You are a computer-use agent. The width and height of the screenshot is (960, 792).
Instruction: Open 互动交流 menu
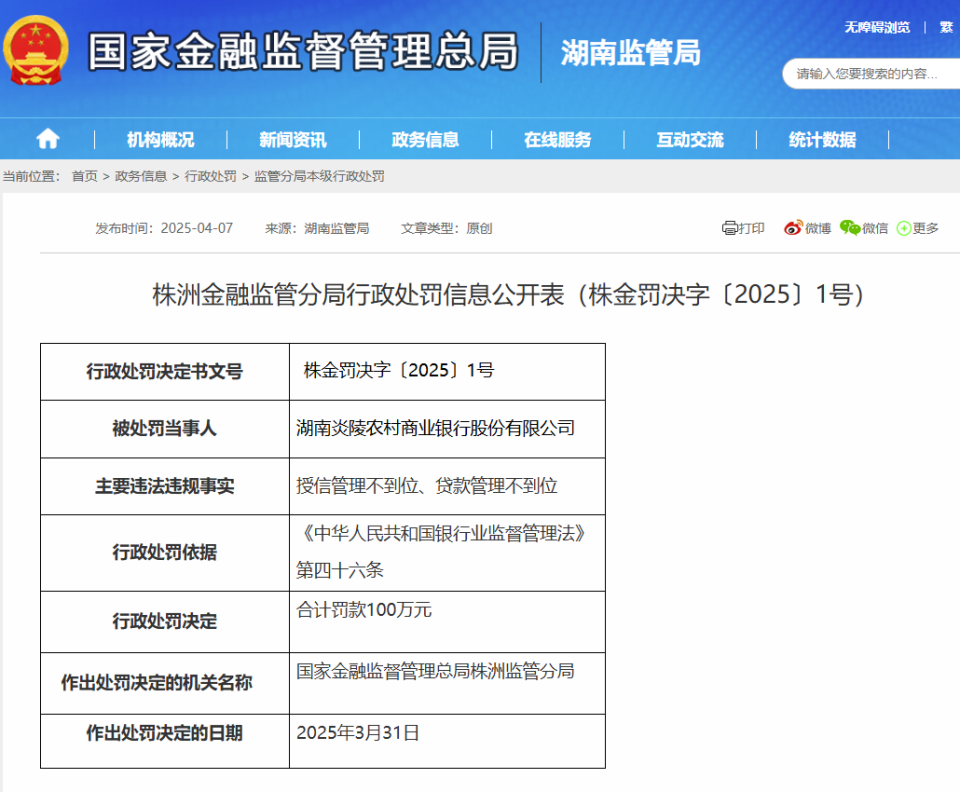click(690, 140)
